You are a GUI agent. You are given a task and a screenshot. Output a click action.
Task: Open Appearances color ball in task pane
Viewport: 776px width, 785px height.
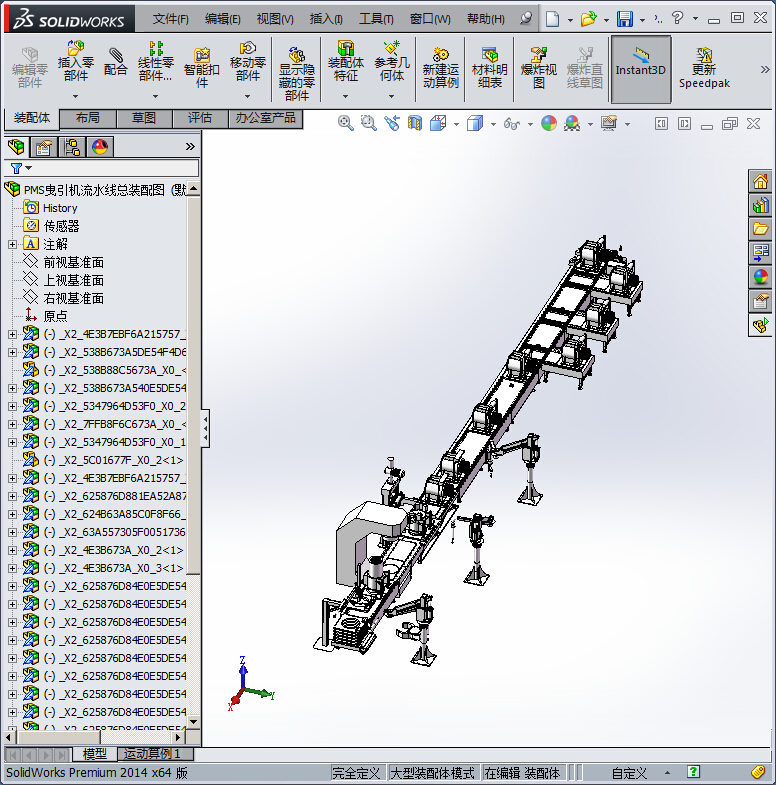tap(760, 277)
